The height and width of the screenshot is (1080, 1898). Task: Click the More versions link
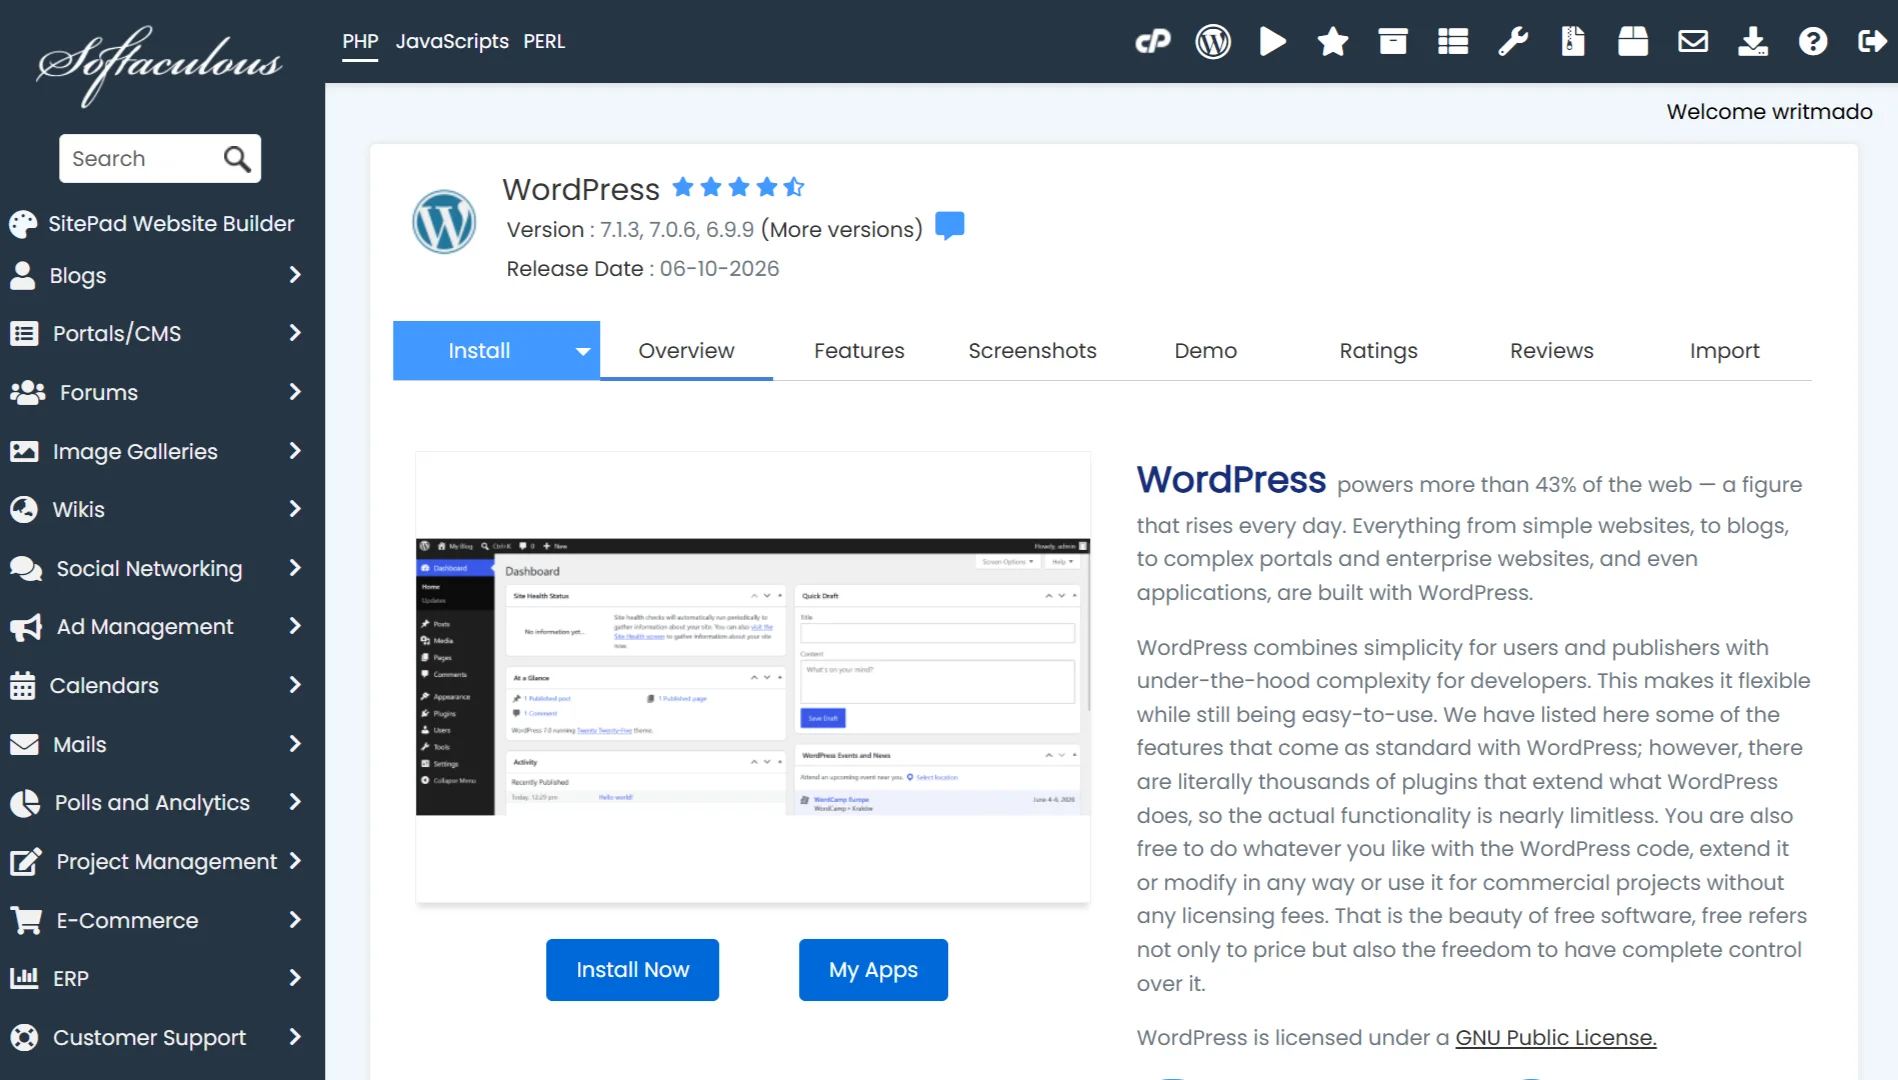842,229
